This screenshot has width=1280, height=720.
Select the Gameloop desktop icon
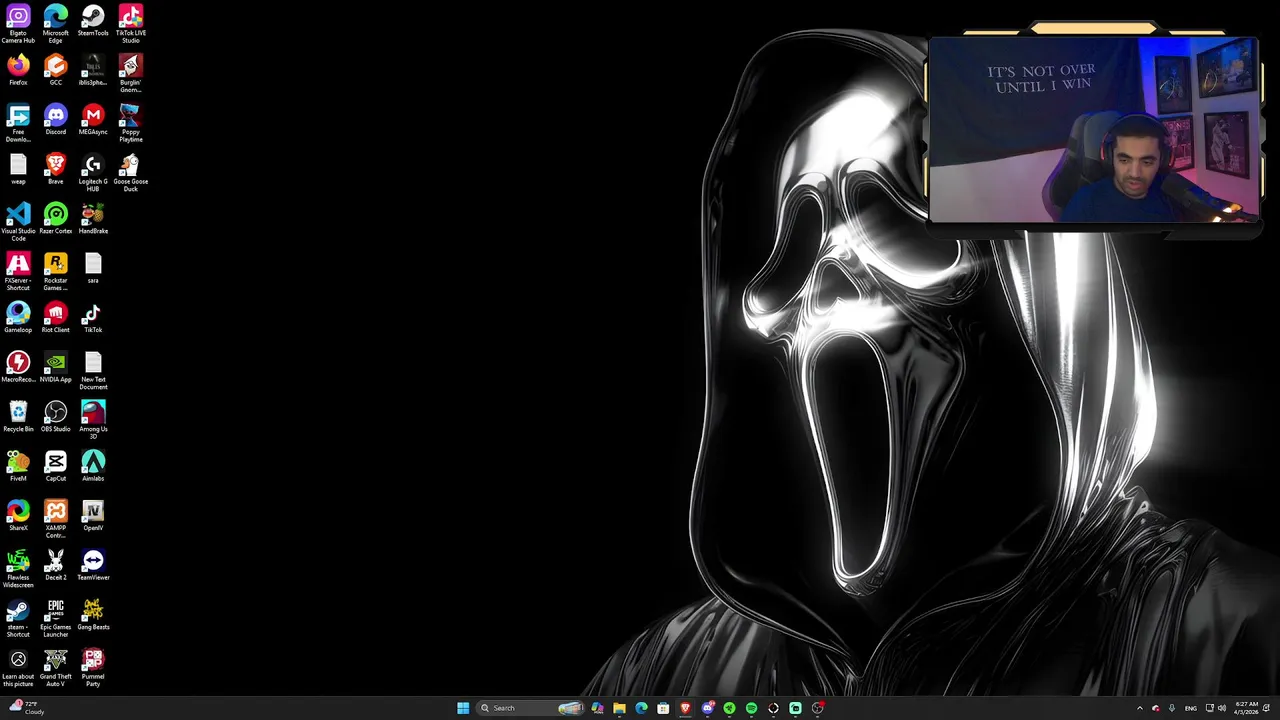click(x=18, y=318)
